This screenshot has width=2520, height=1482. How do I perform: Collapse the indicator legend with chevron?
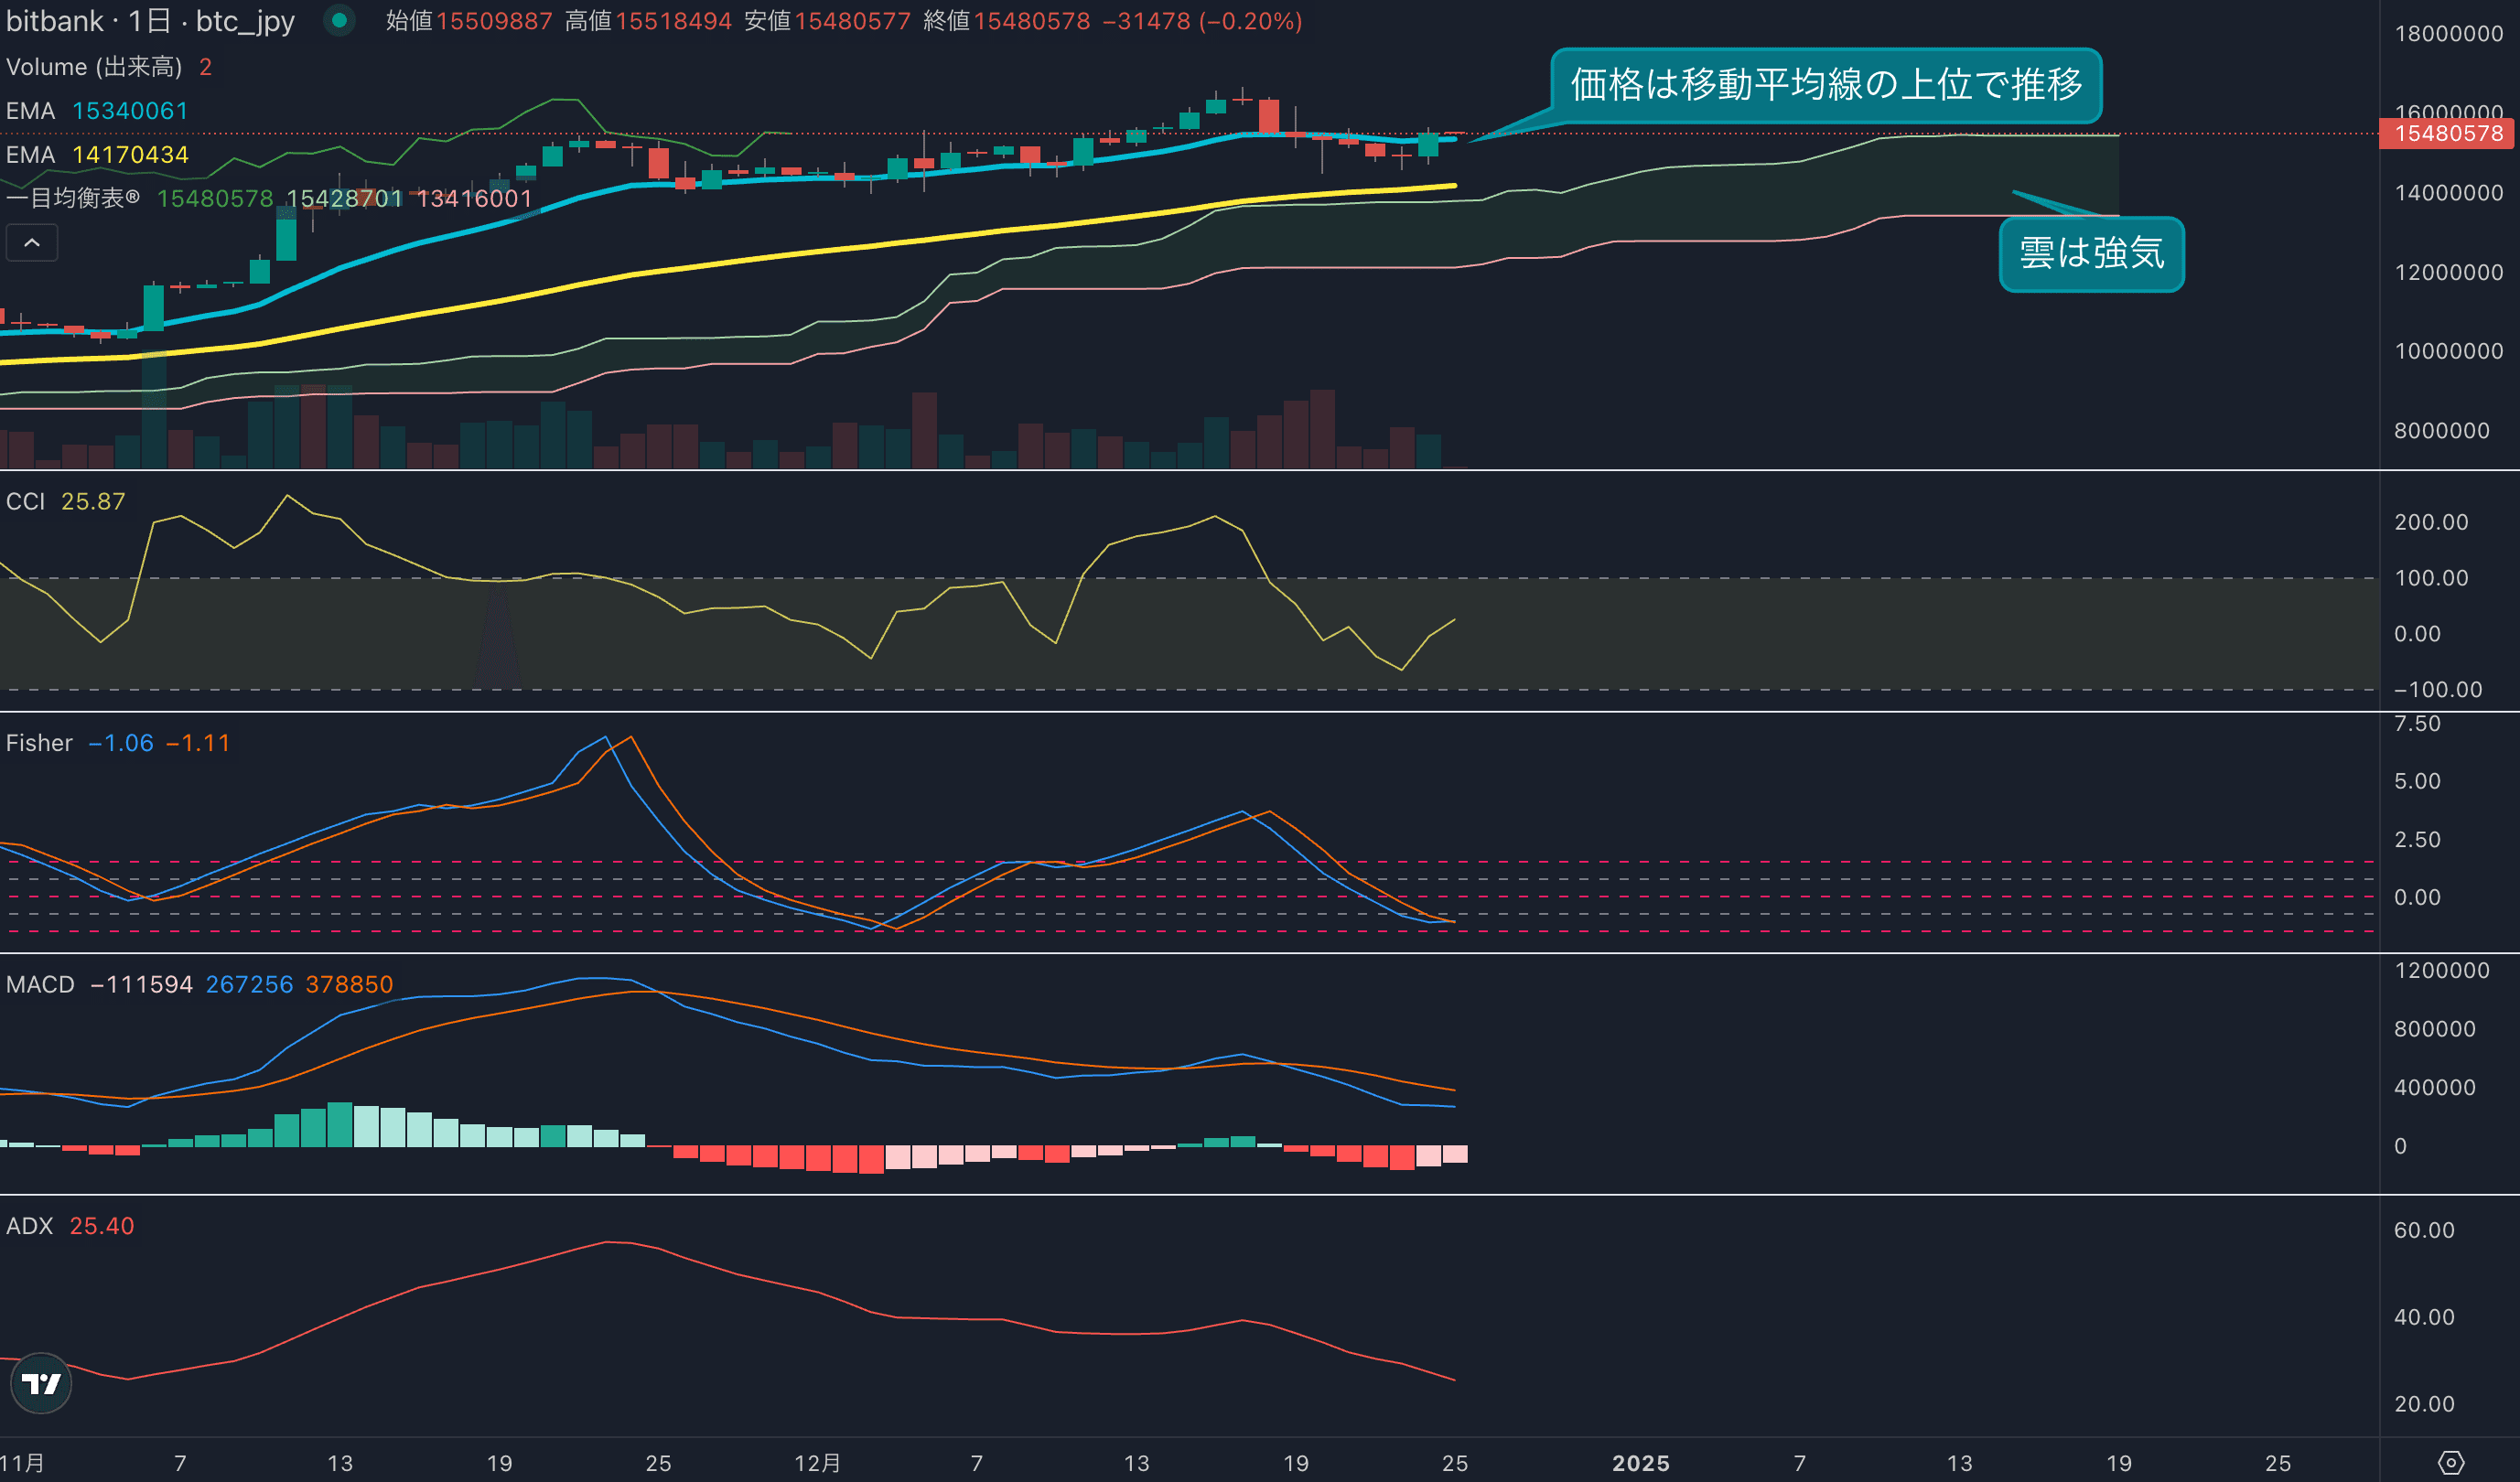(x=32, y=243)
